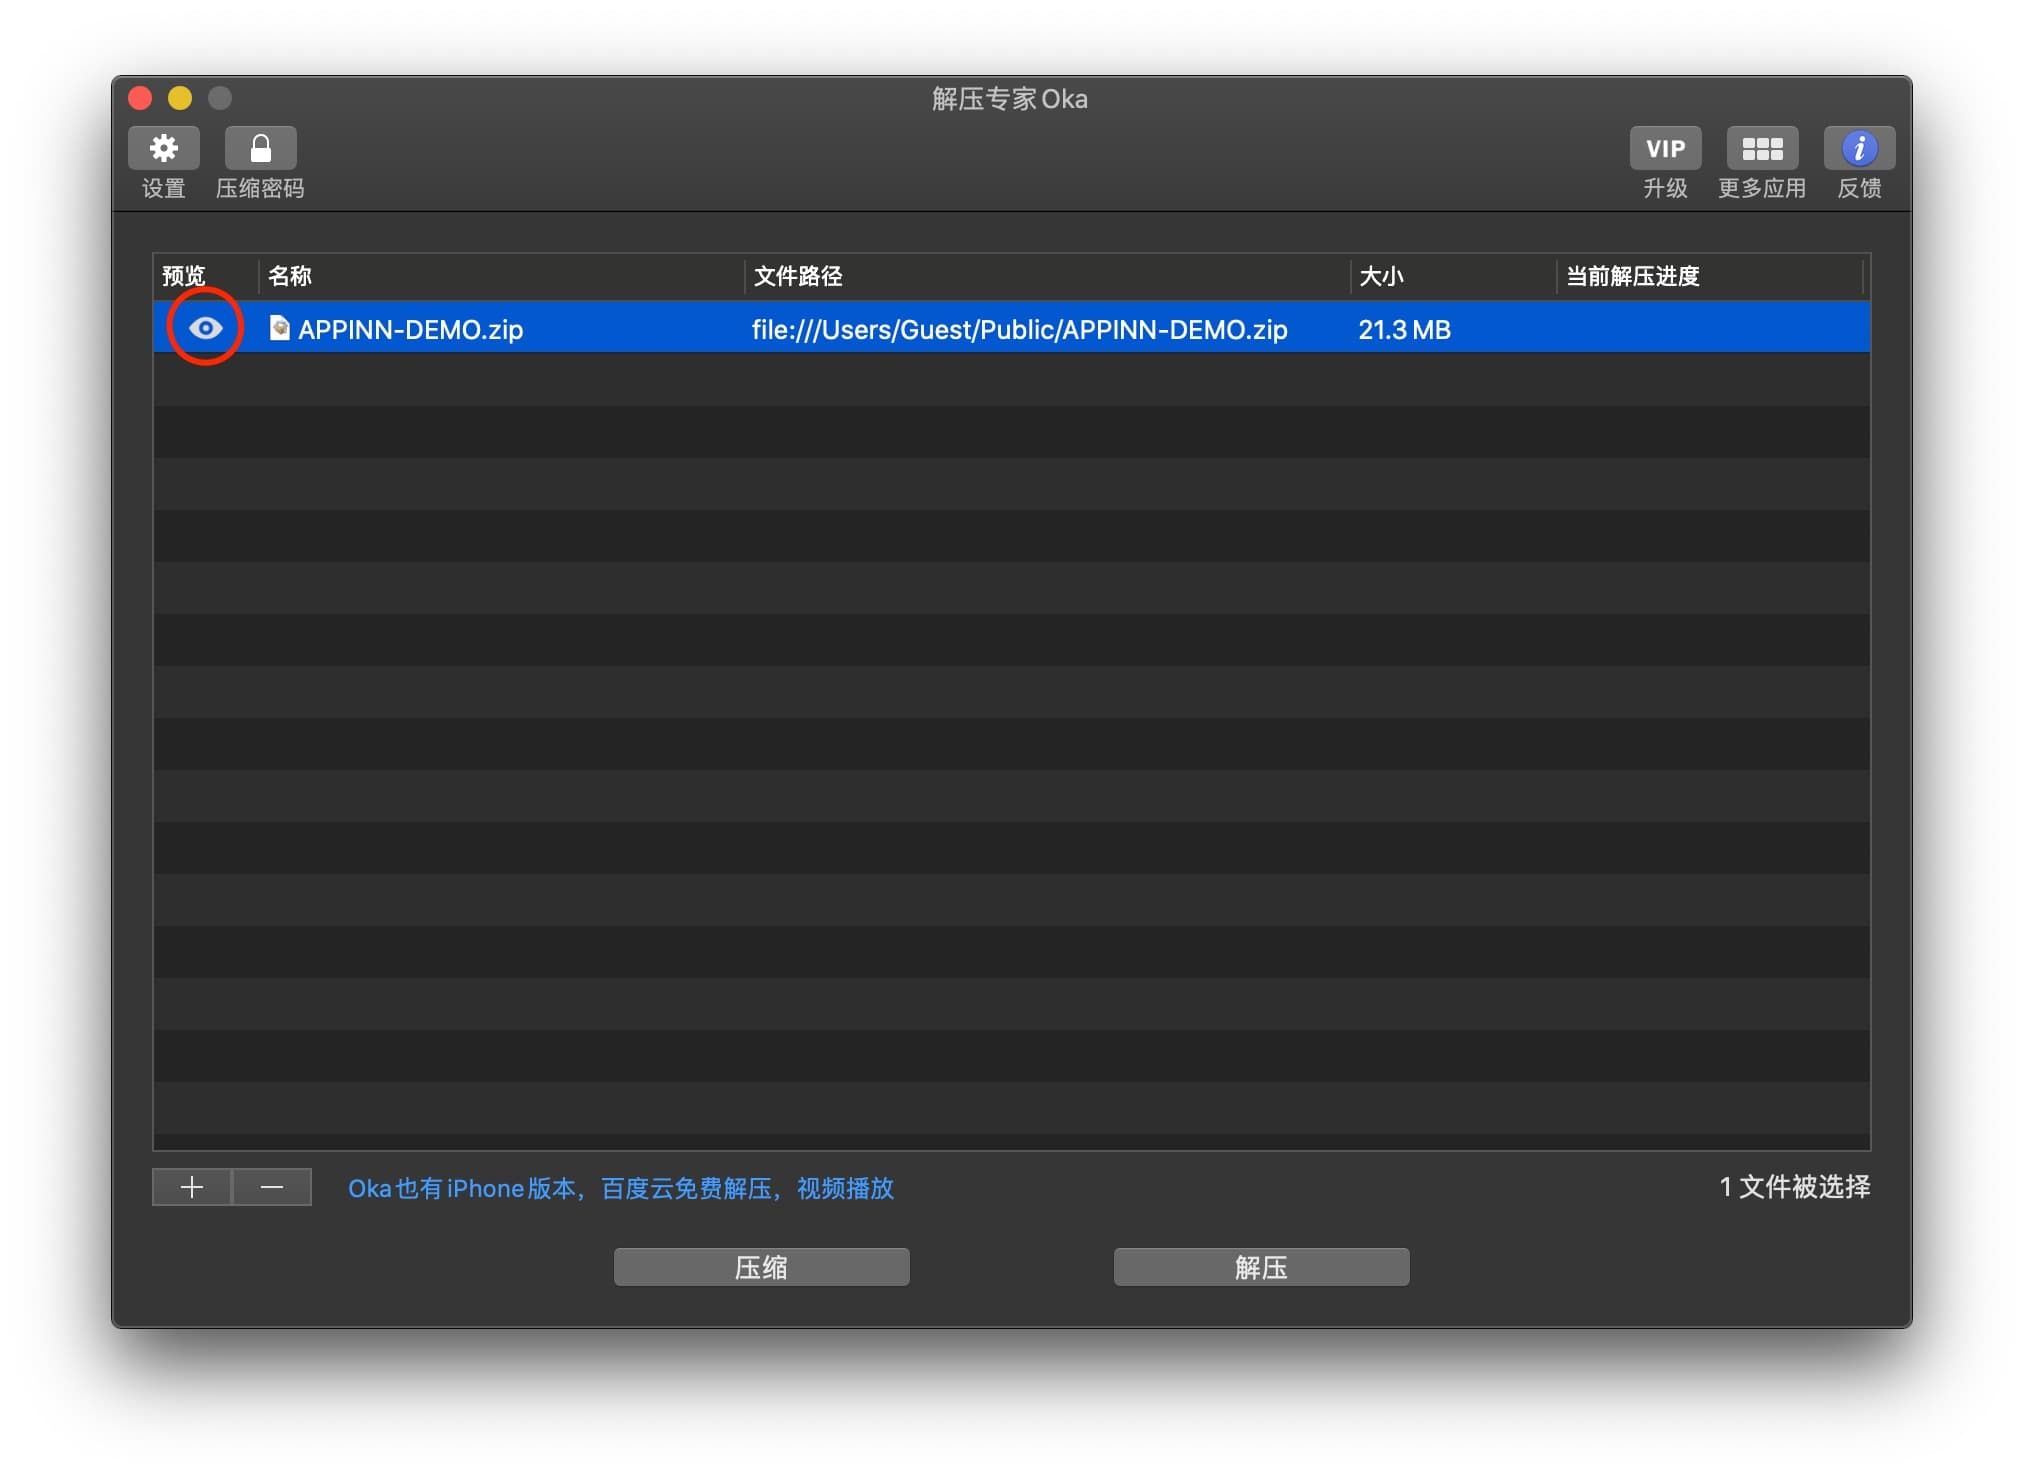
Task: Click the 1 文件被选择 status text
Action: [x=1794, y=1187]
